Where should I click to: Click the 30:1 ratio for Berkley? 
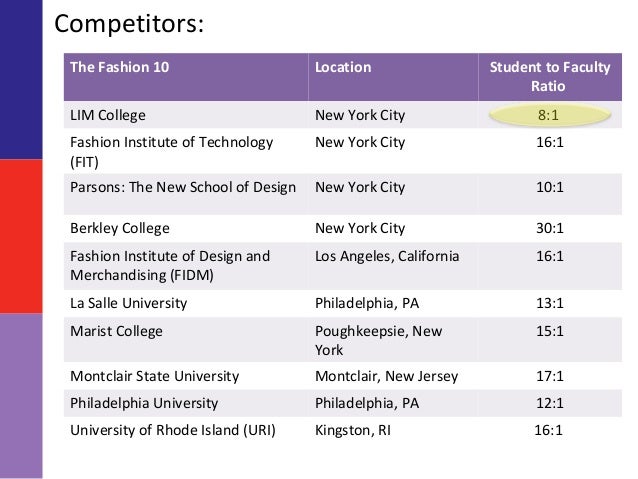[550, 228]
